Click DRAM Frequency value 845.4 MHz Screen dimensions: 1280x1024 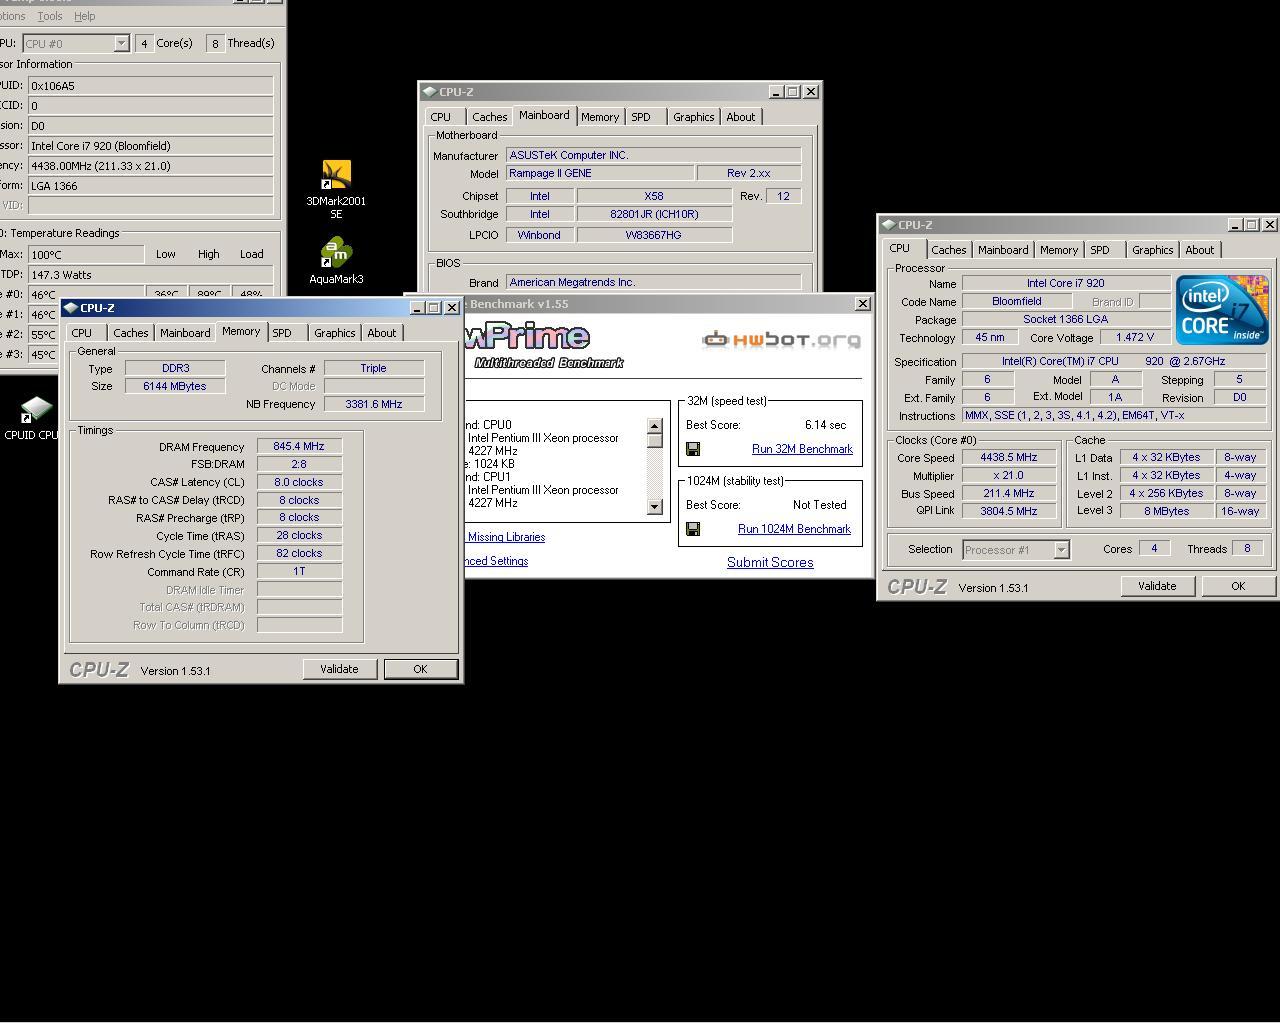pos(299,446)
